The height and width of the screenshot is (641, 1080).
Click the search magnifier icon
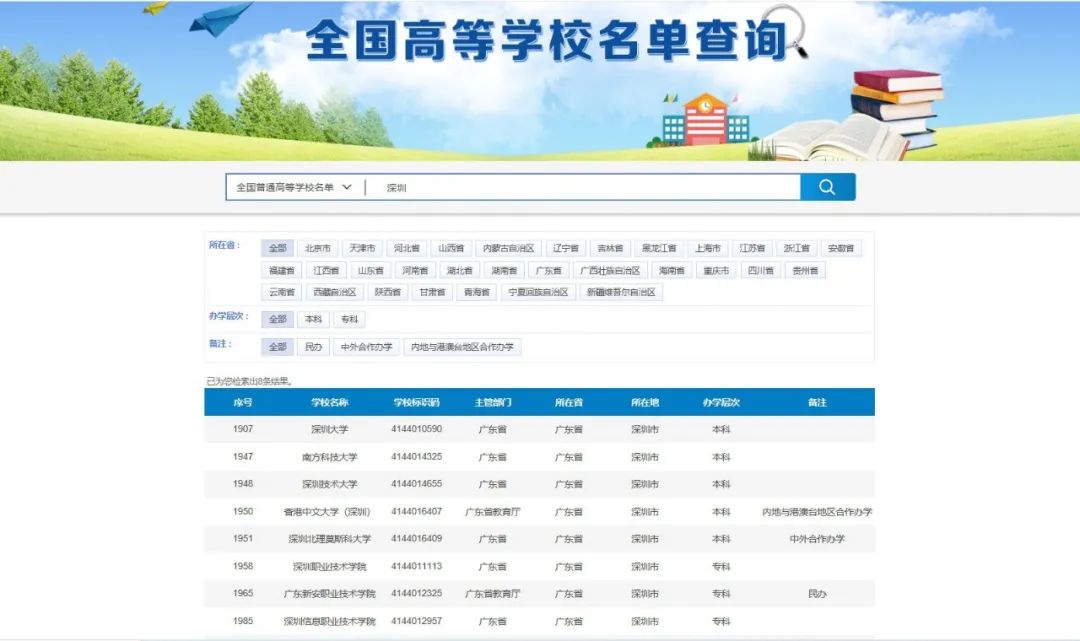click(x=827, y=186)
